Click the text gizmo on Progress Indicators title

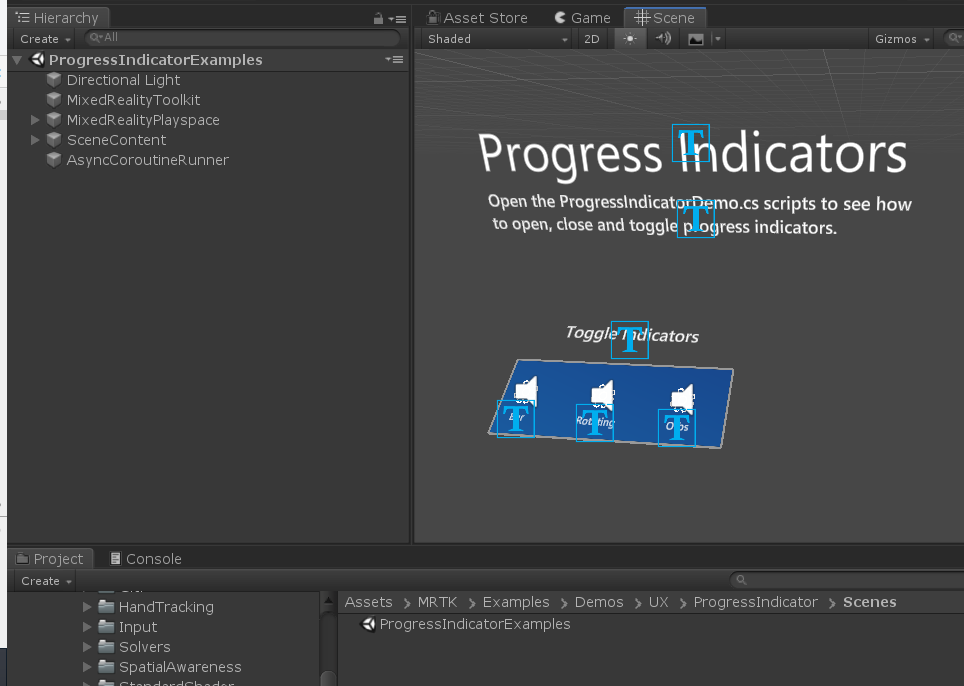click(691, 143)
